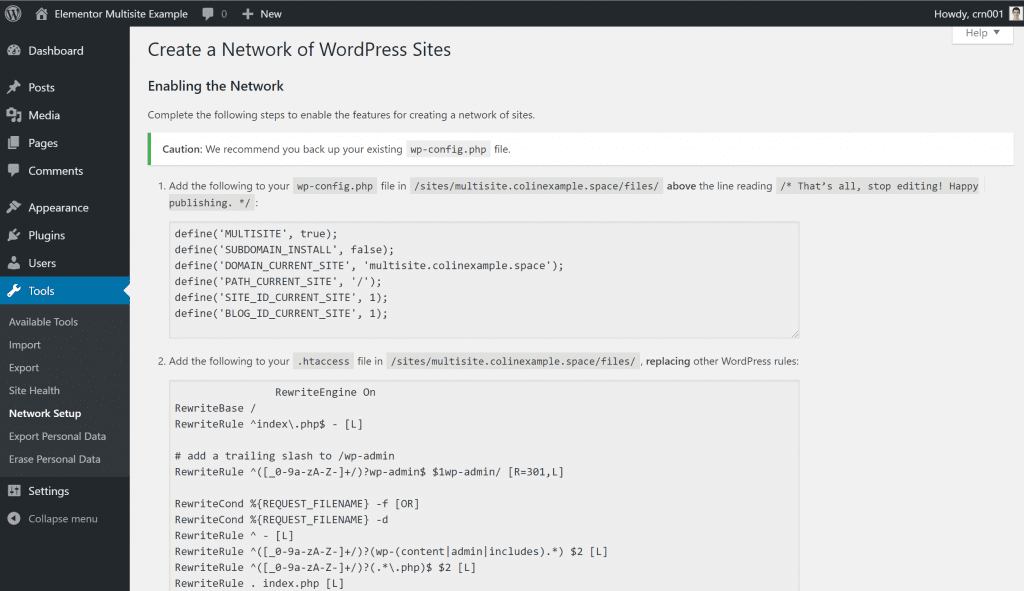Collapse the admin sidebar menu
This screenshot has width=1024, height=591.
(x=62, y=519)
